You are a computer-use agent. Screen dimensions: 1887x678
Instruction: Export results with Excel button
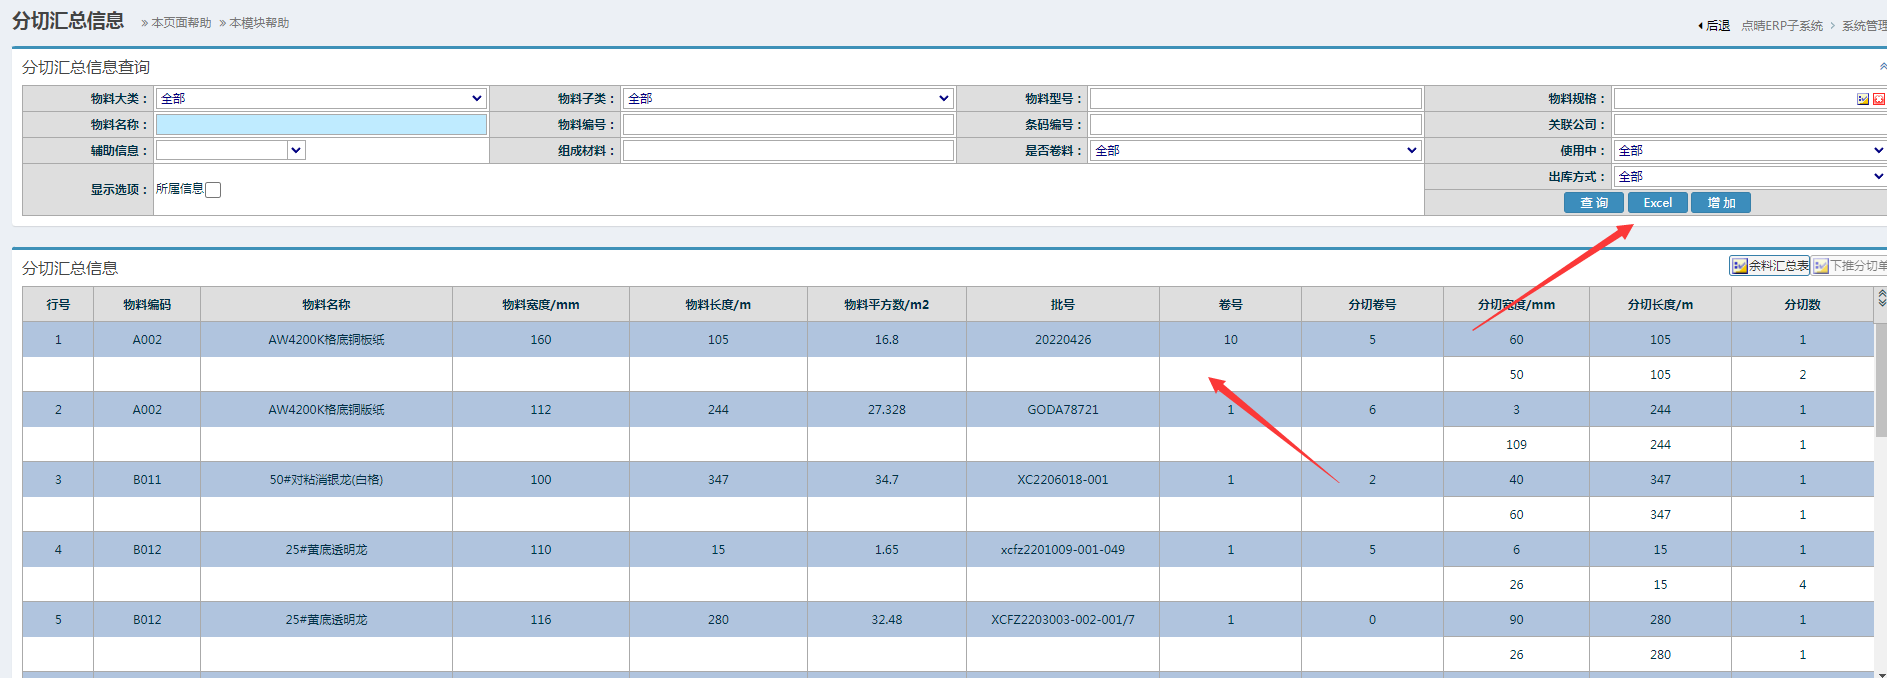pyautogui.click(x=1657, y=203)
